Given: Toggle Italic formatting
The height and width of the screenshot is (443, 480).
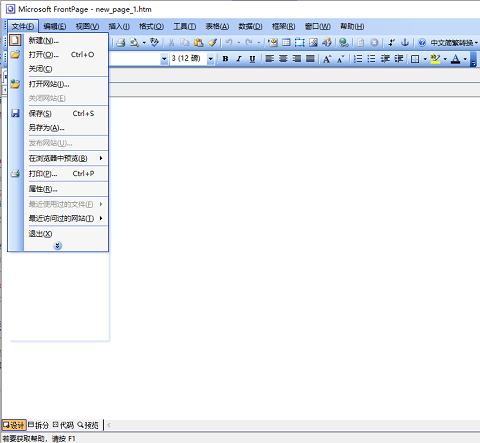Looking at the screenshot, I should pyautogui.click(x=239, y=59).
